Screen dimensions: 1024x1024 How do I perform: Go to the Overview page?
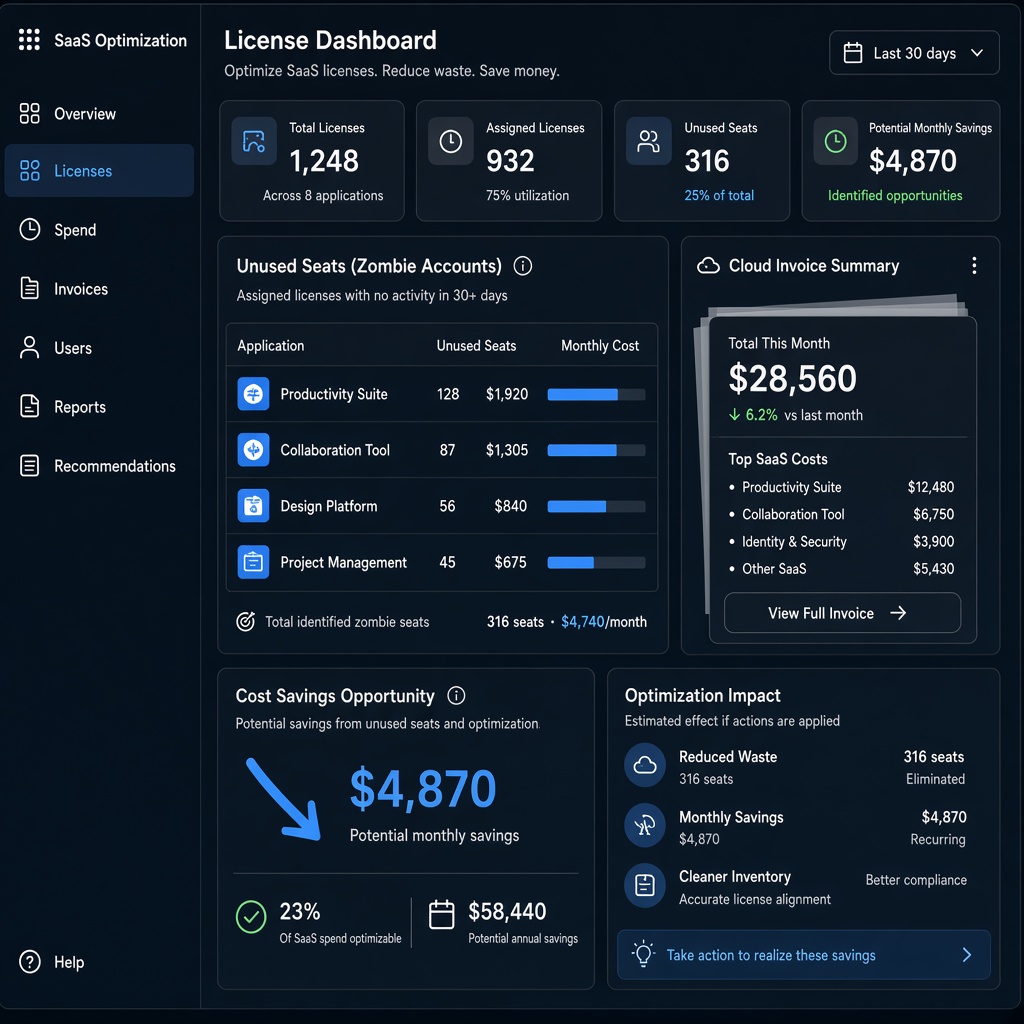(99, 114)
